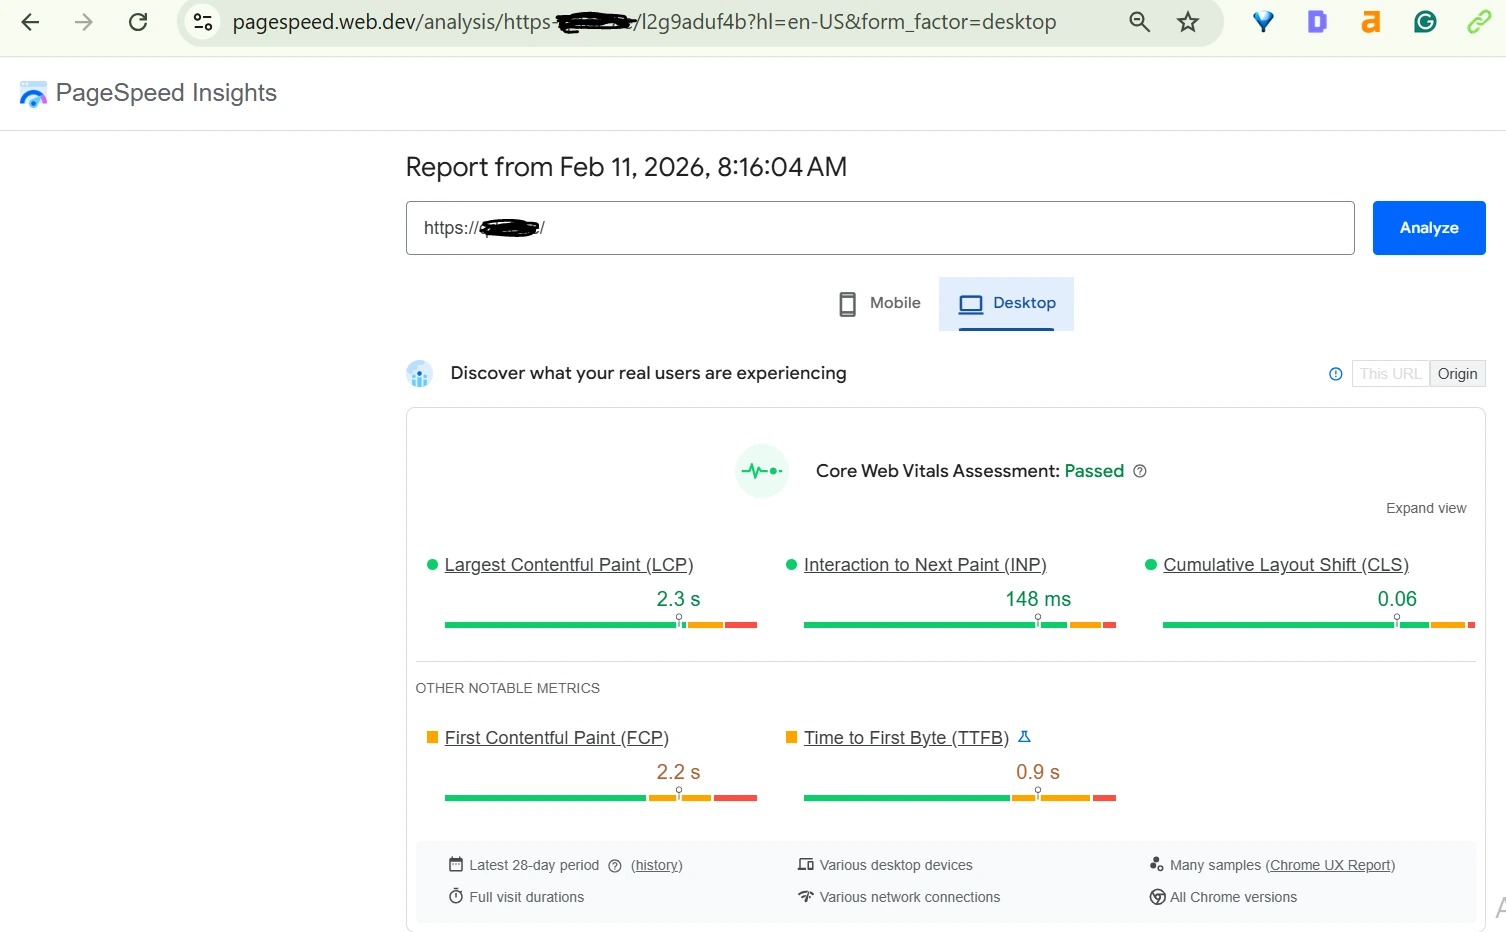This screenshot has width=1506, height=932.
Task: Click the Core Web Vitals pulse icon
Action: coord(762,471)
